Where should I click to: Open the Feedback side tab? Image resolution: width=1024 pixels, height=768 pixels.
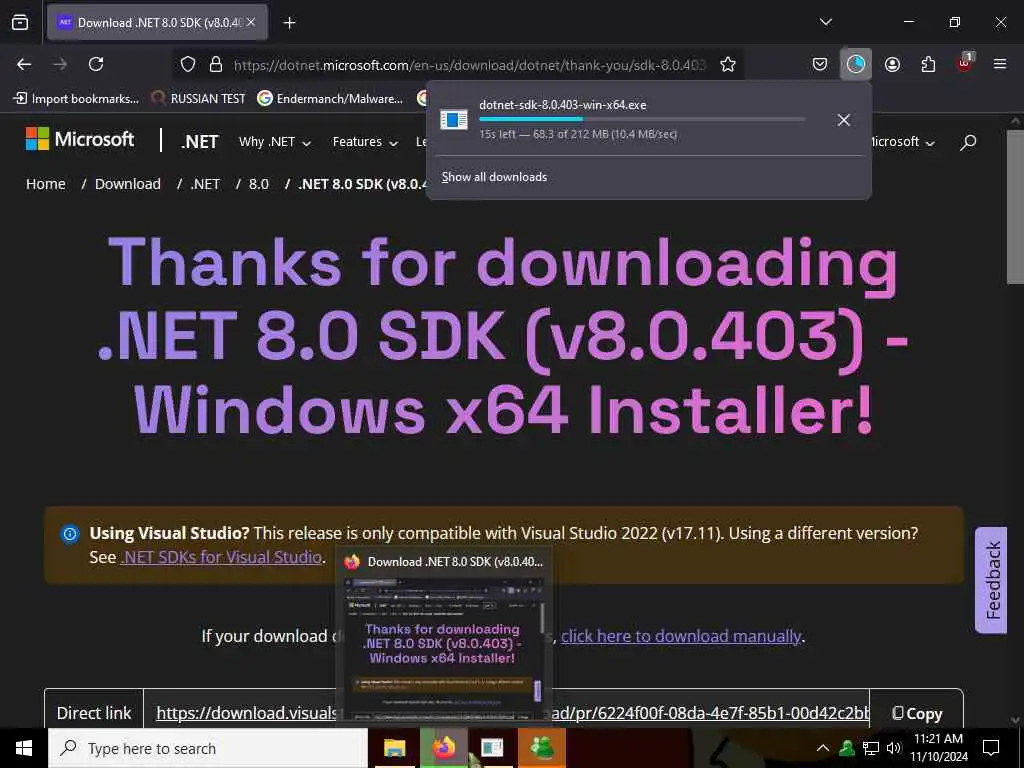pyautogui.click(x=991, y=580)
